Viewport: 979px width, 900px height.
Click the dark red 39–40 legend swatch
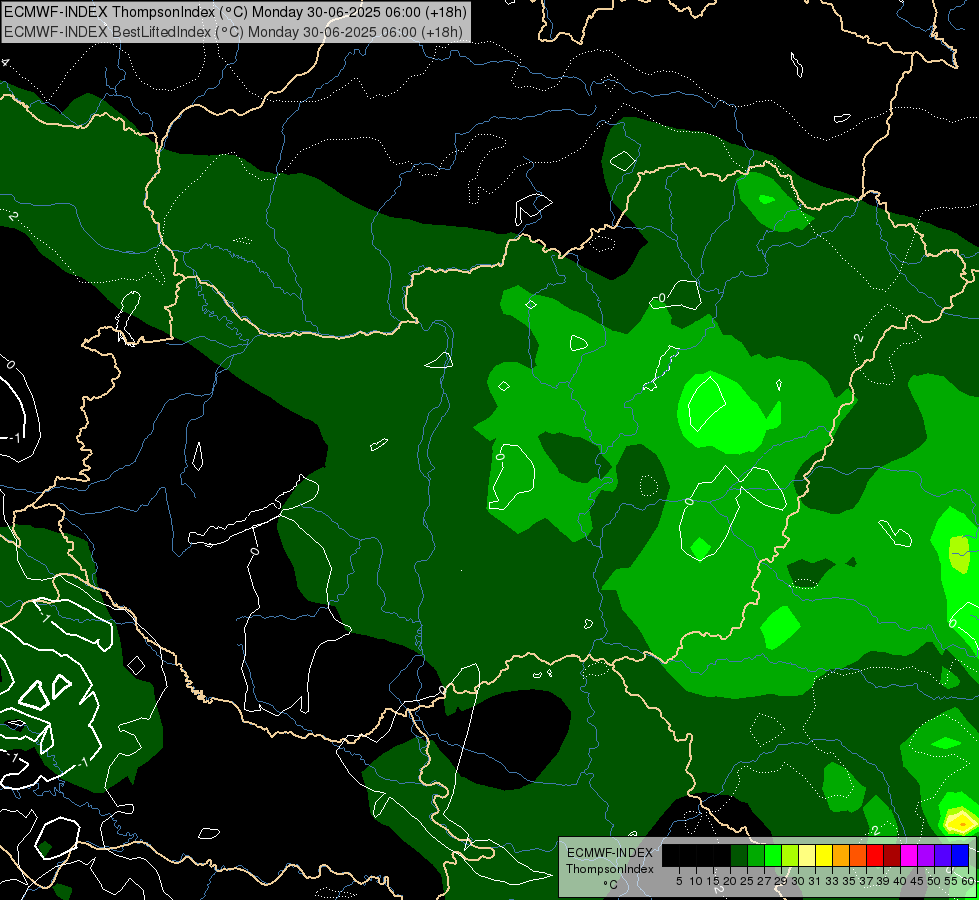pyautogui.click(x=892, y=855)
